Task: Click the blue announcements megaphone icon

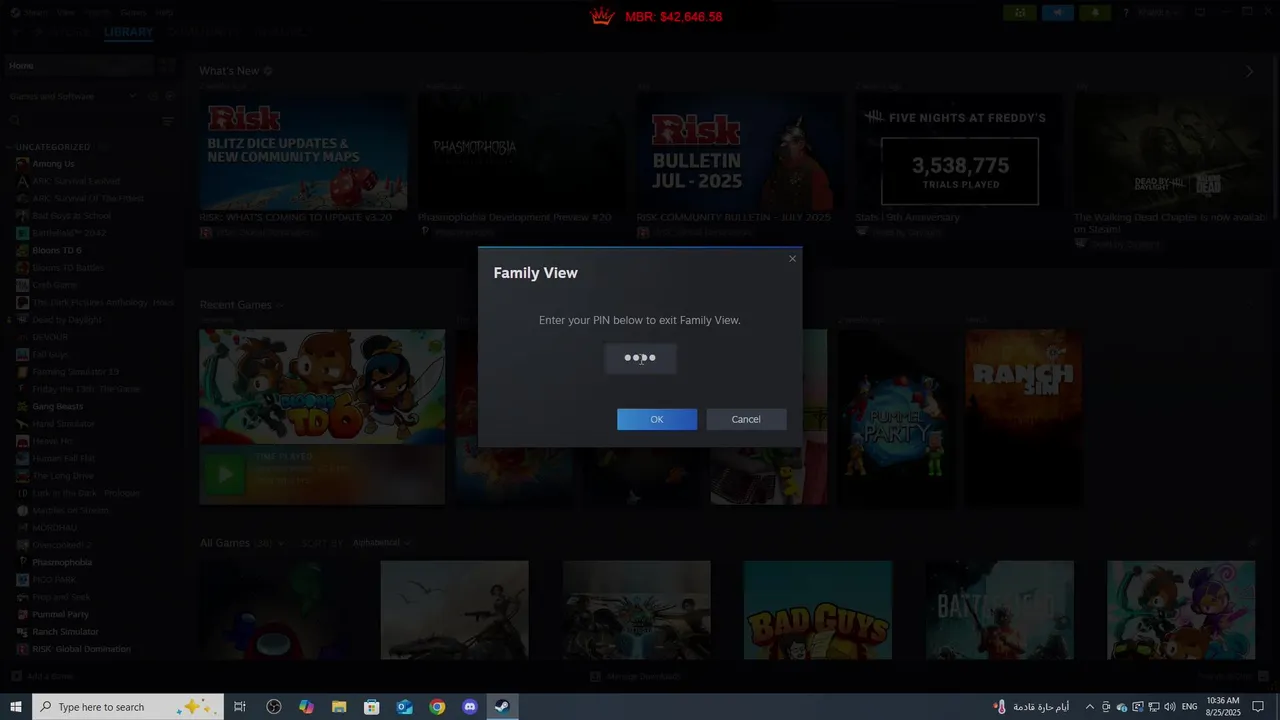Action: 1057,12
